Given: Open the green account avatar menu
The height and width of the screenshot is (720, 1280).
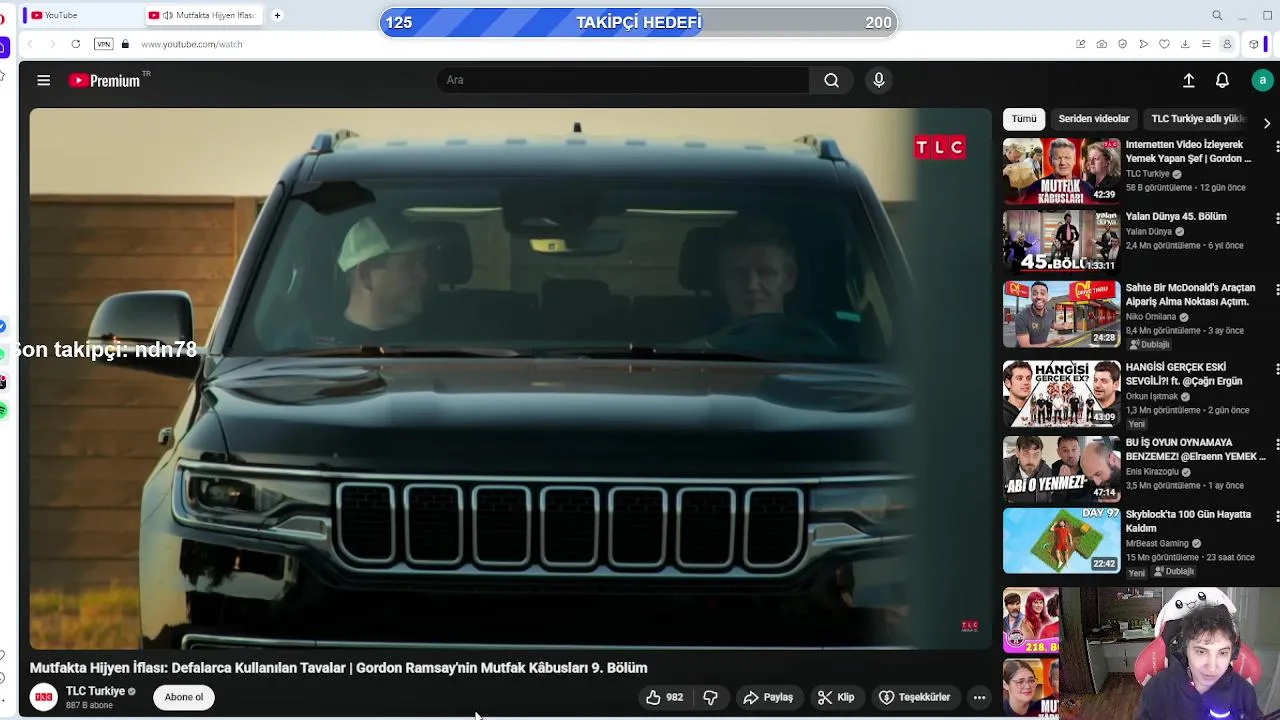Looking at the screenshot, I should point(1262,81).
